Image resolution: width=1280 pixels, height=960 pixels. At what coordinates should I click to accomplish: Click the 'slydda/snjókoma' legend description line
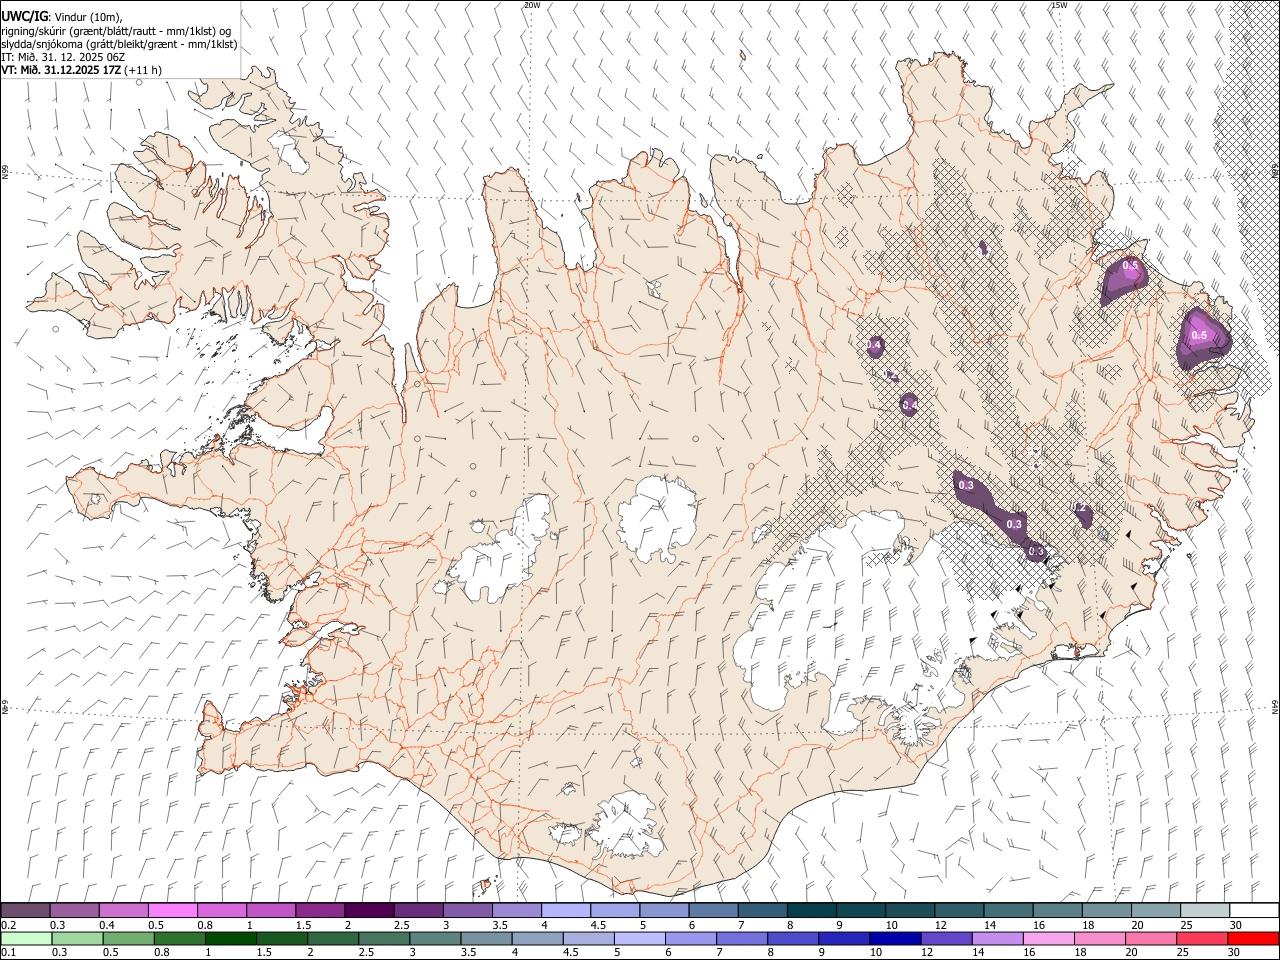pos(118,44)
